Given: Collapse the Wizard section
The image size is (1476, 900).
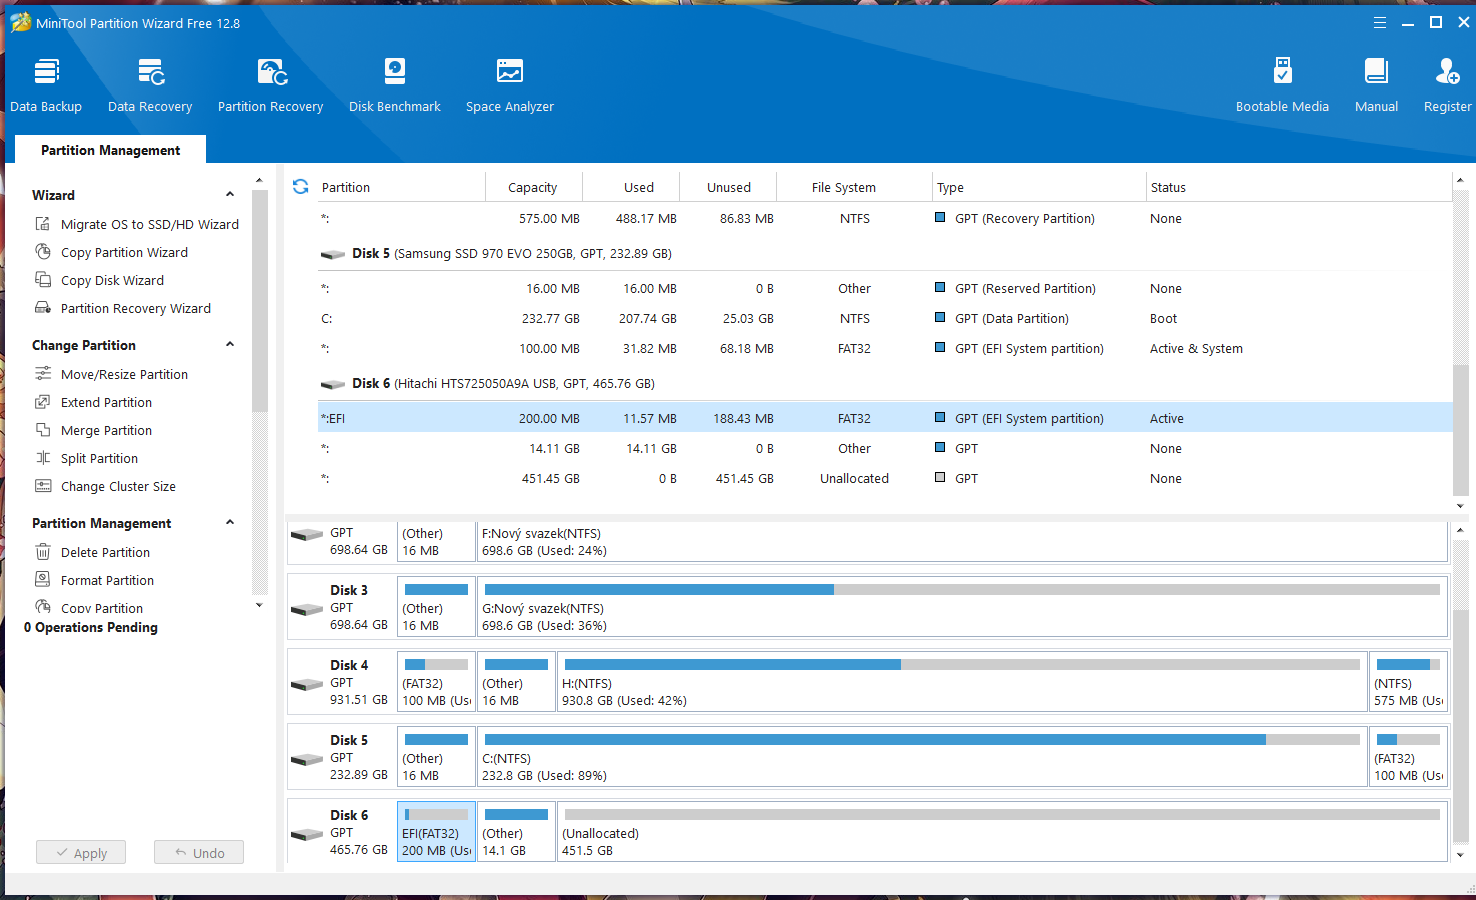Looking at the screenshot, I should (x=230, y=195).
